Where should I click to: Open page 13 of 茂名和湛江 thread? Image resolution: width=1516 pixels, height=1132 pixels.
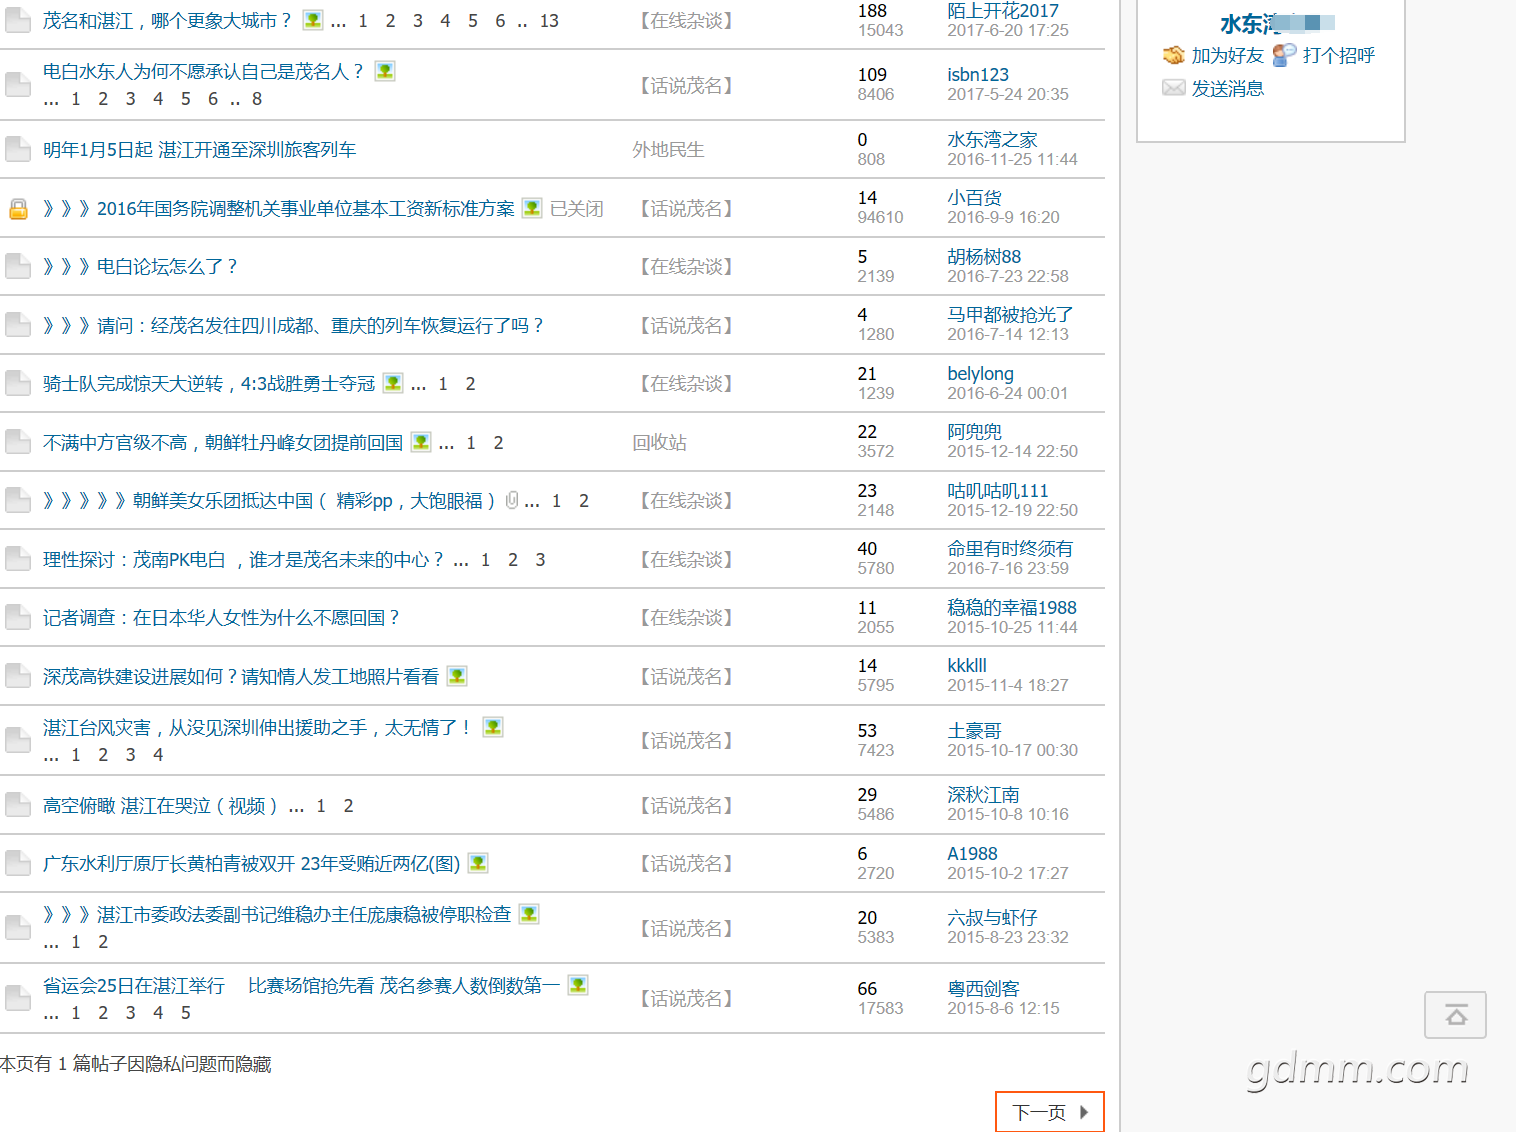tap(549, 21)
